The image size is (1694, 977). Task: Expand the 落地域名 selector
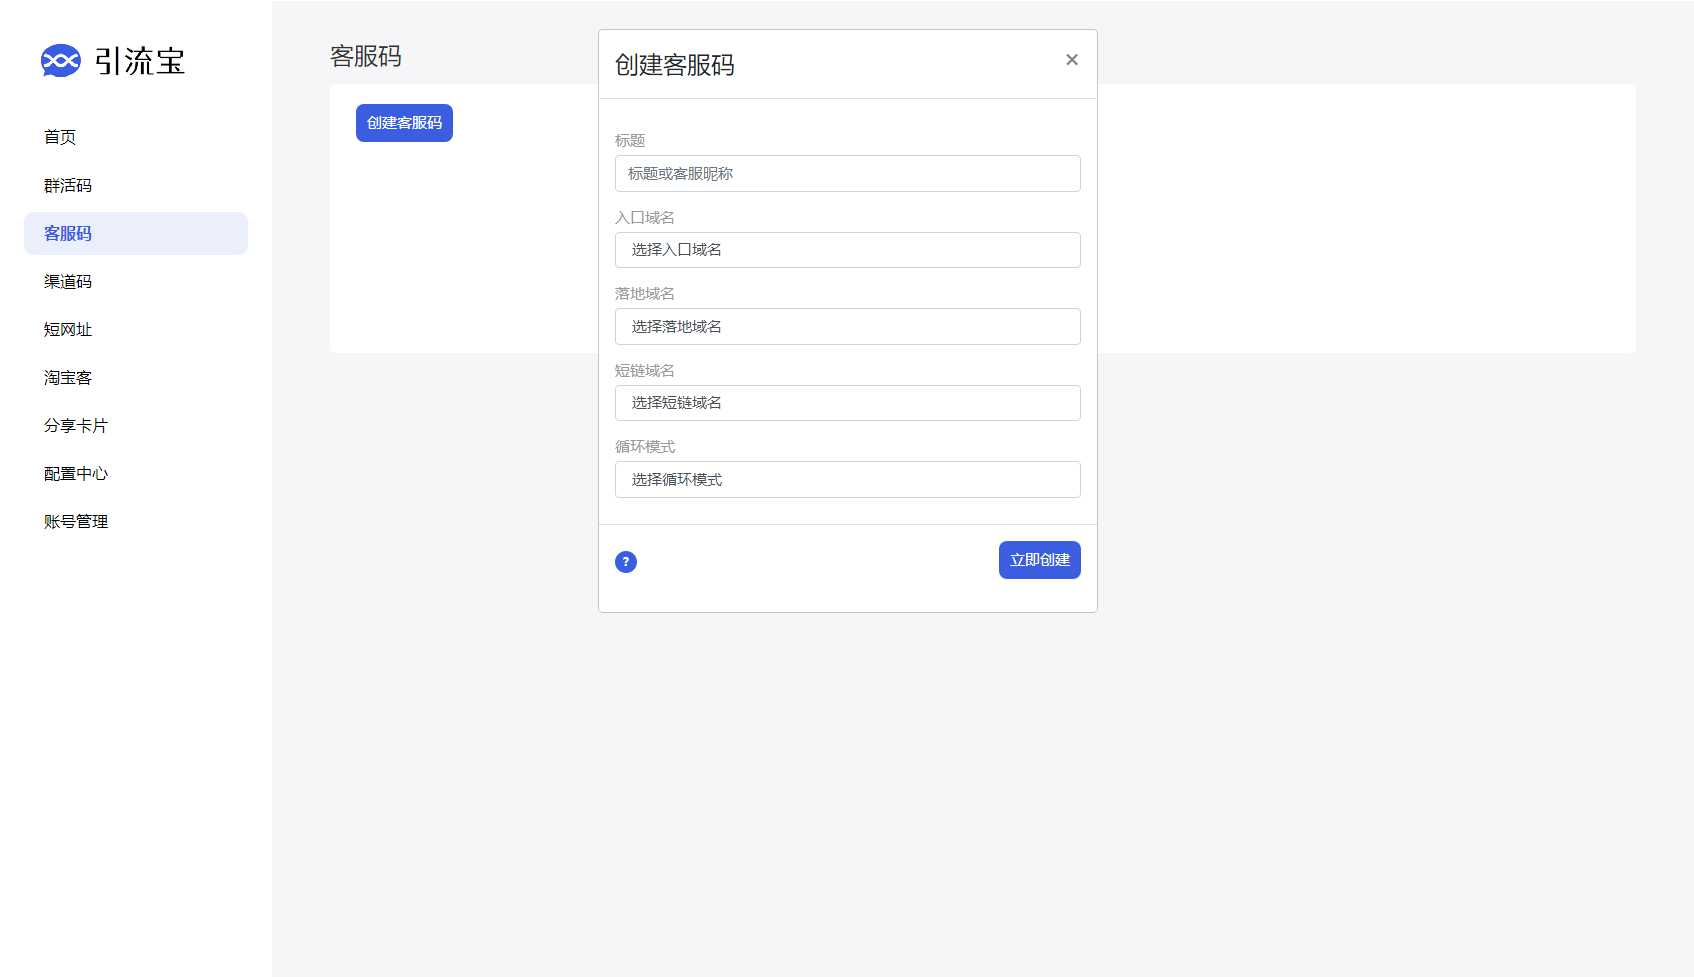tap(847, 327)
